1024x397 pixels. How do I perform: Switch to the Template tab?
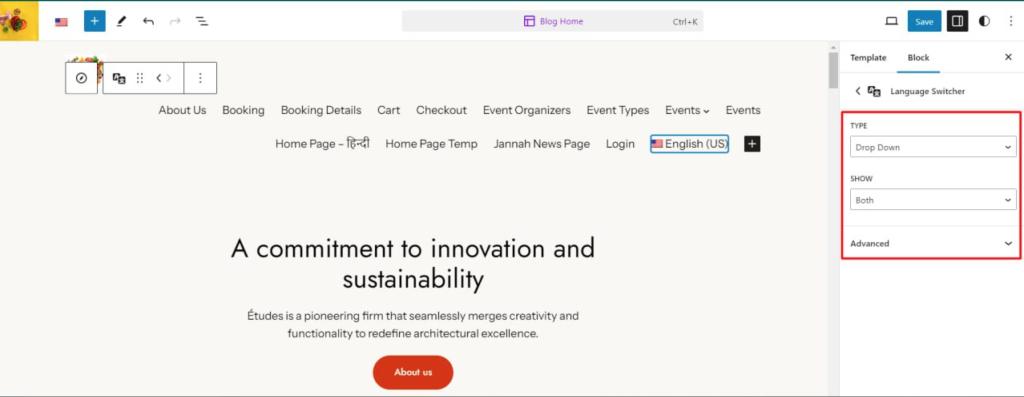tap(868, 57)
